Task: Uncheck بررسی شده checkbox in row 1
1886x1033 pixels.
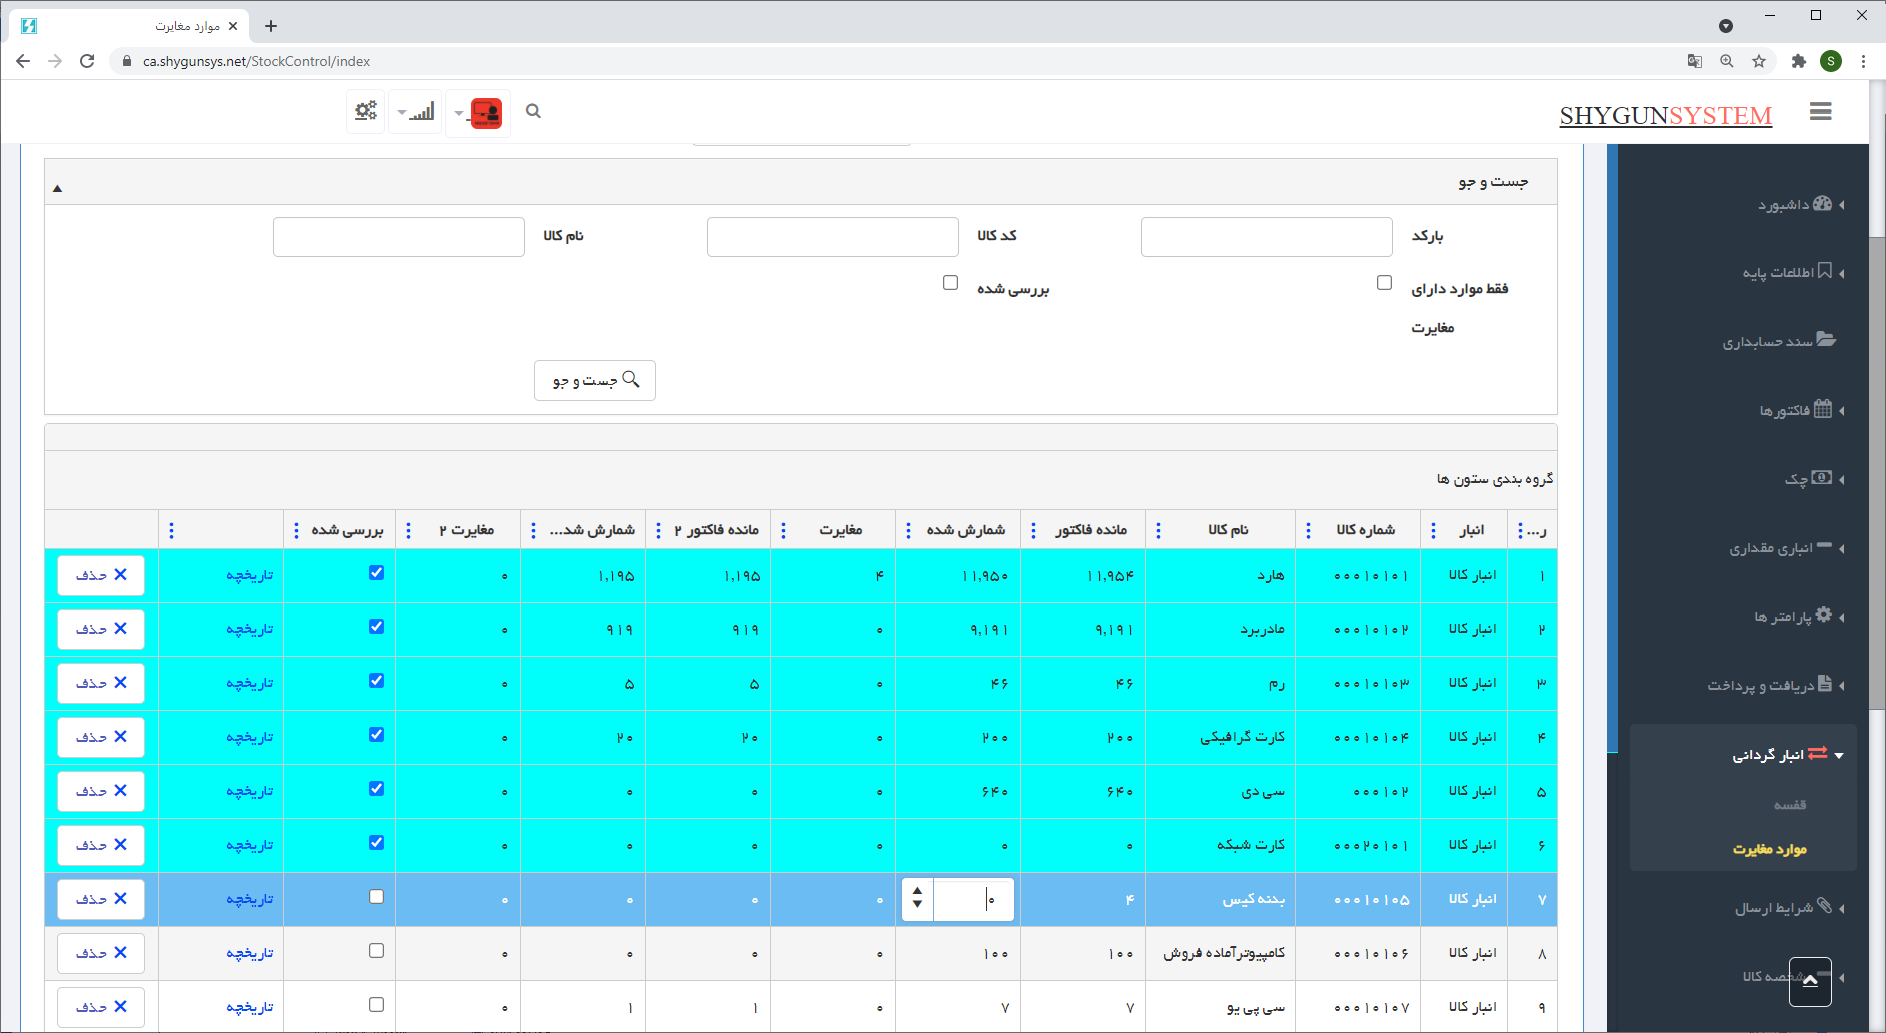Action: point(376,573)
